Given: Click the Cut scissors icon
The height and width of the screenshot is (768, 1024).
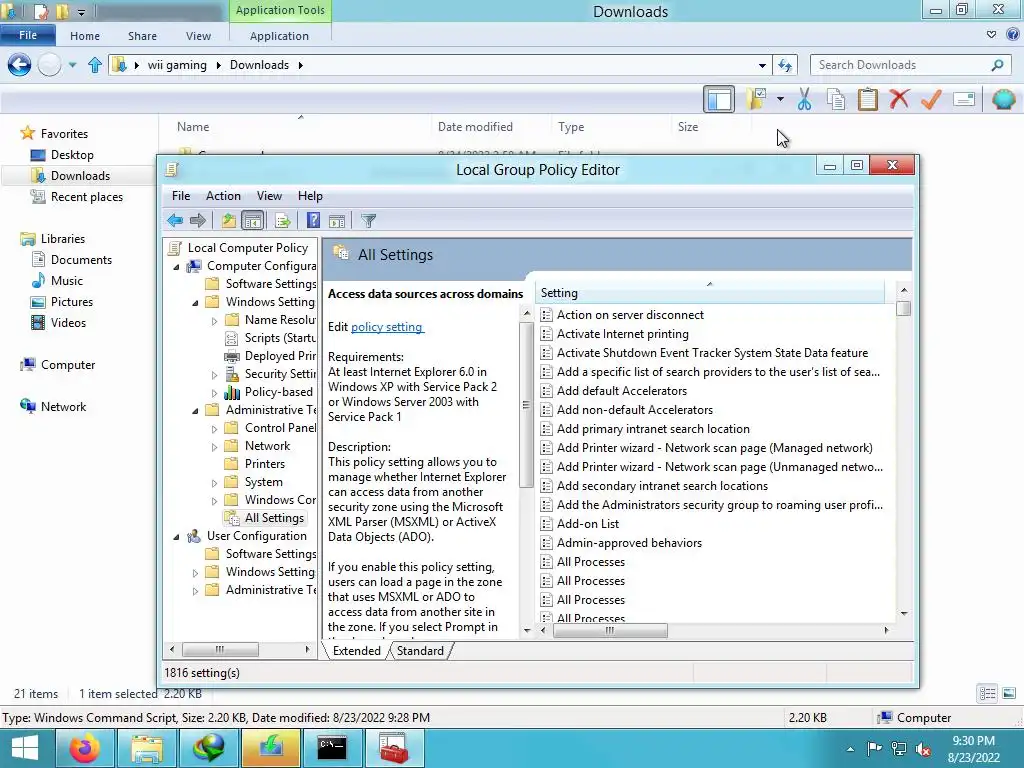Looking at the screenshot, I should click(805, 99).
